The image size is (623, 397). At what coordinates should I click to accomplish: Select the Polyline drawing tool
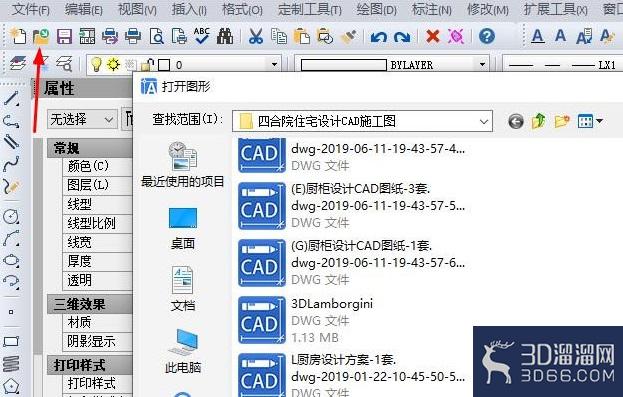point(11,121)
